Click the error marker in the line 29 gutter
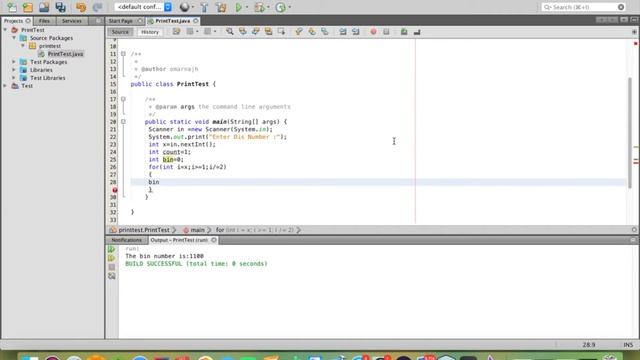Viewport: 640px width, 360px height. (x=115, y=190)
